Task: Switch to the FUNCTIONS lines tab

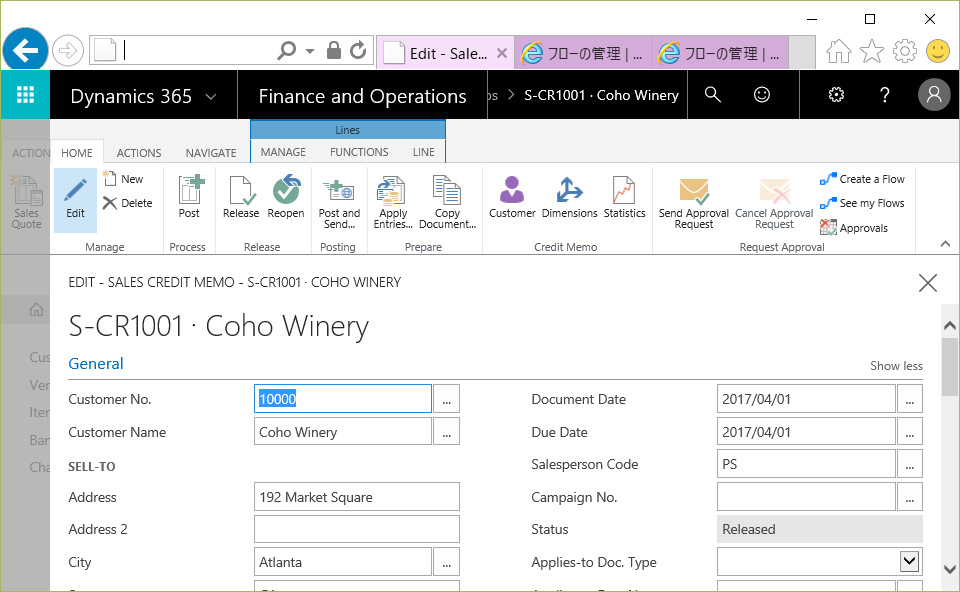Action: tap(359, 152)
